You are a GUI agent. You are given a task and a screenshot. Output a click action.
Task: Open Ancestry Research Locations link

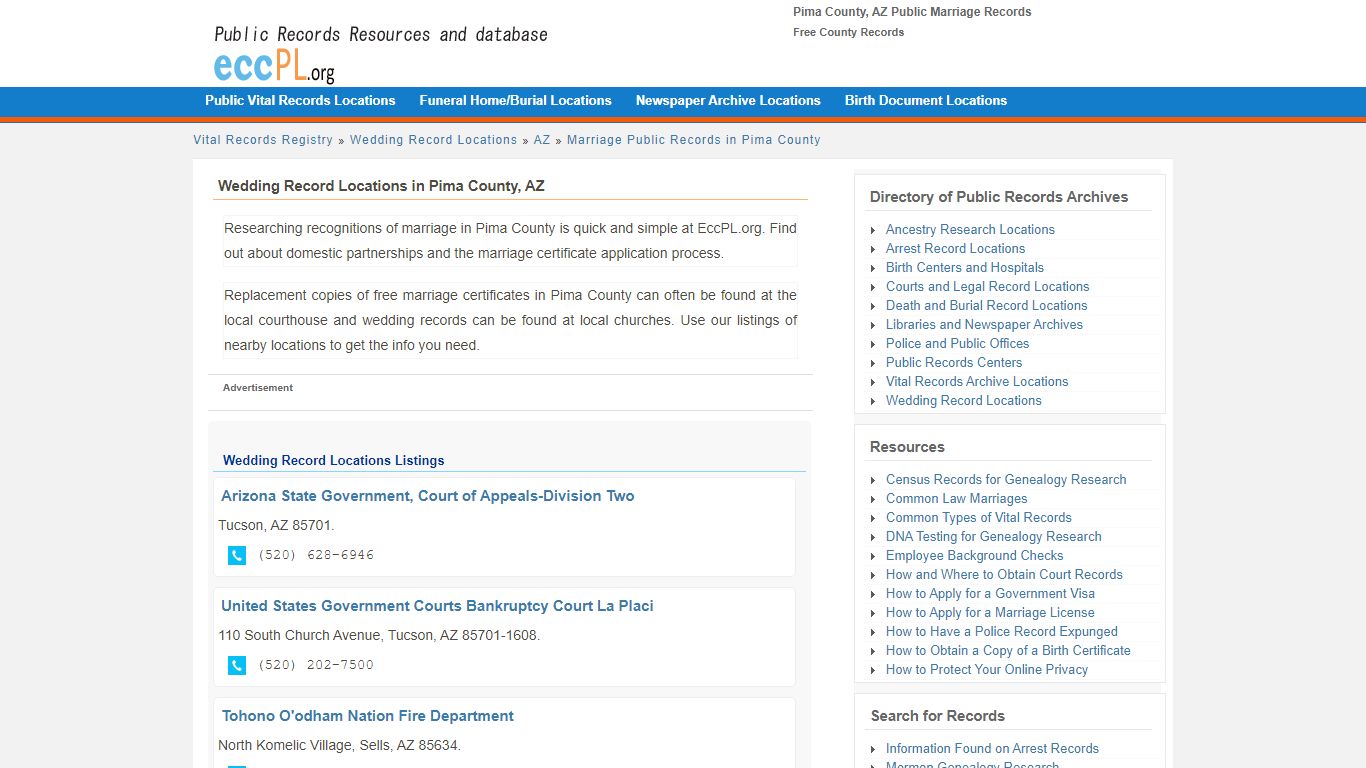[x=970, y=229]
